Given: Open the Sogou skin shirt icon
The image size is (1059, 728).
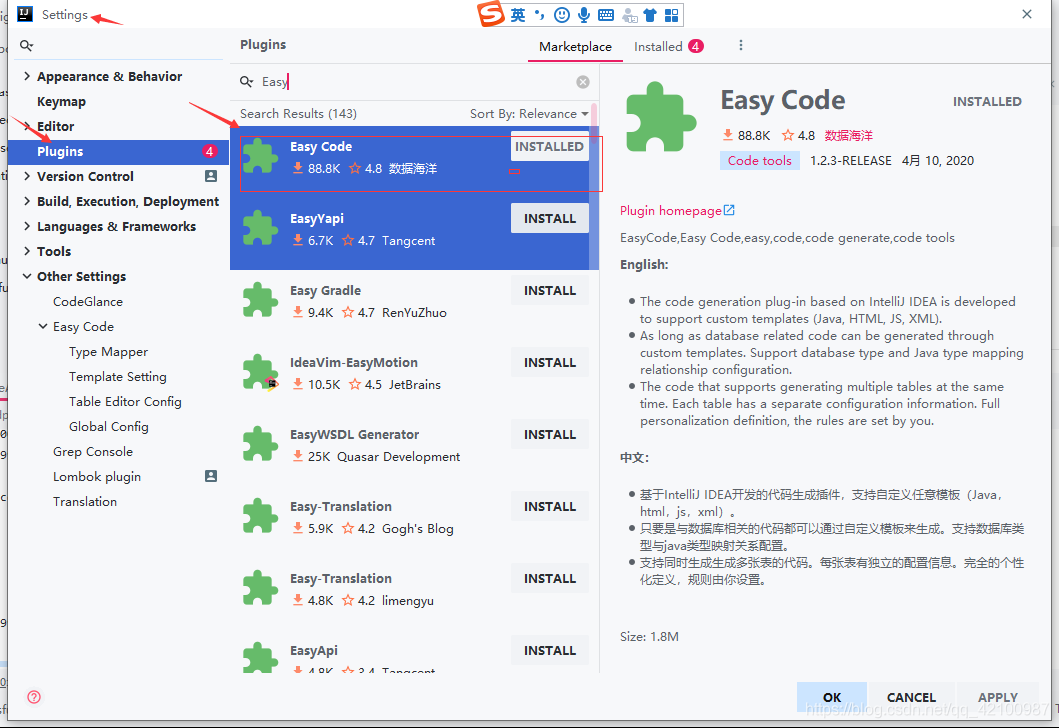Looking at the screenshot, I should (650, 15).
